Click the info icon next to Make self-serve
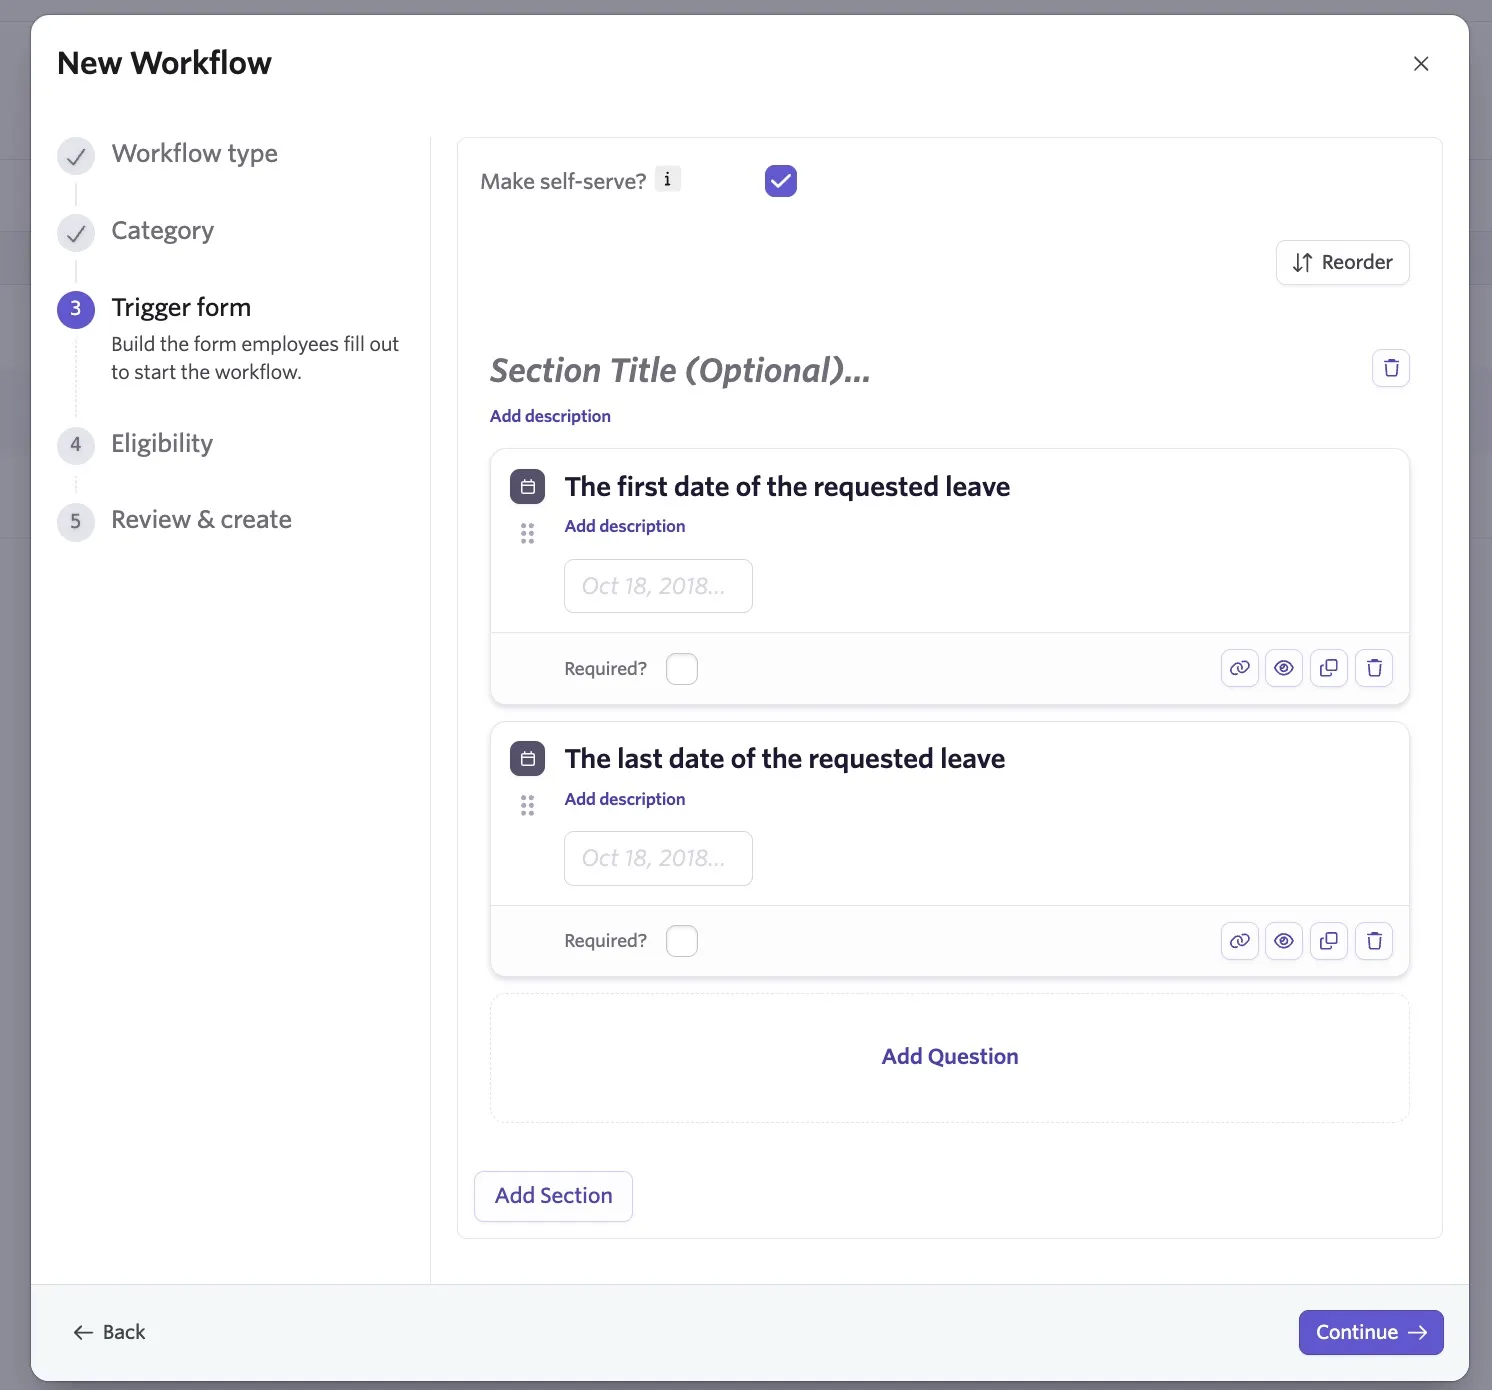 [x=667, y=180]
